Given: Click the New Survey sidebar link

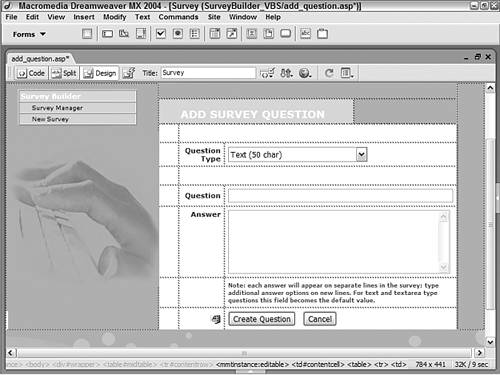Looking at the screenshot, I should tap(50, 119).
